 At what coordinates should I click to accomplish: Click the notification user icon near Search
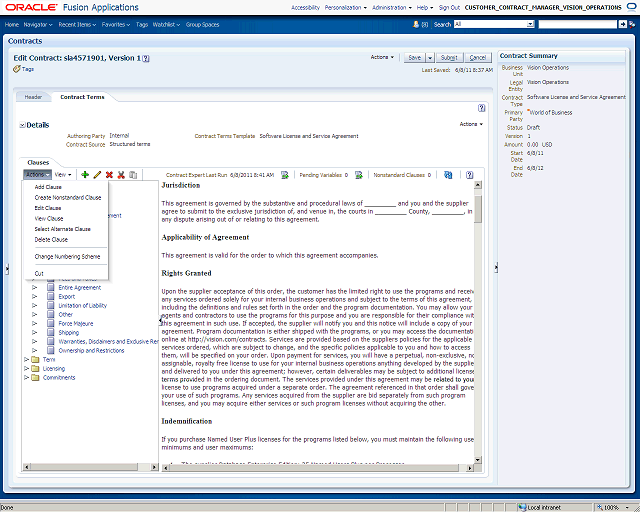coord(416,24)
